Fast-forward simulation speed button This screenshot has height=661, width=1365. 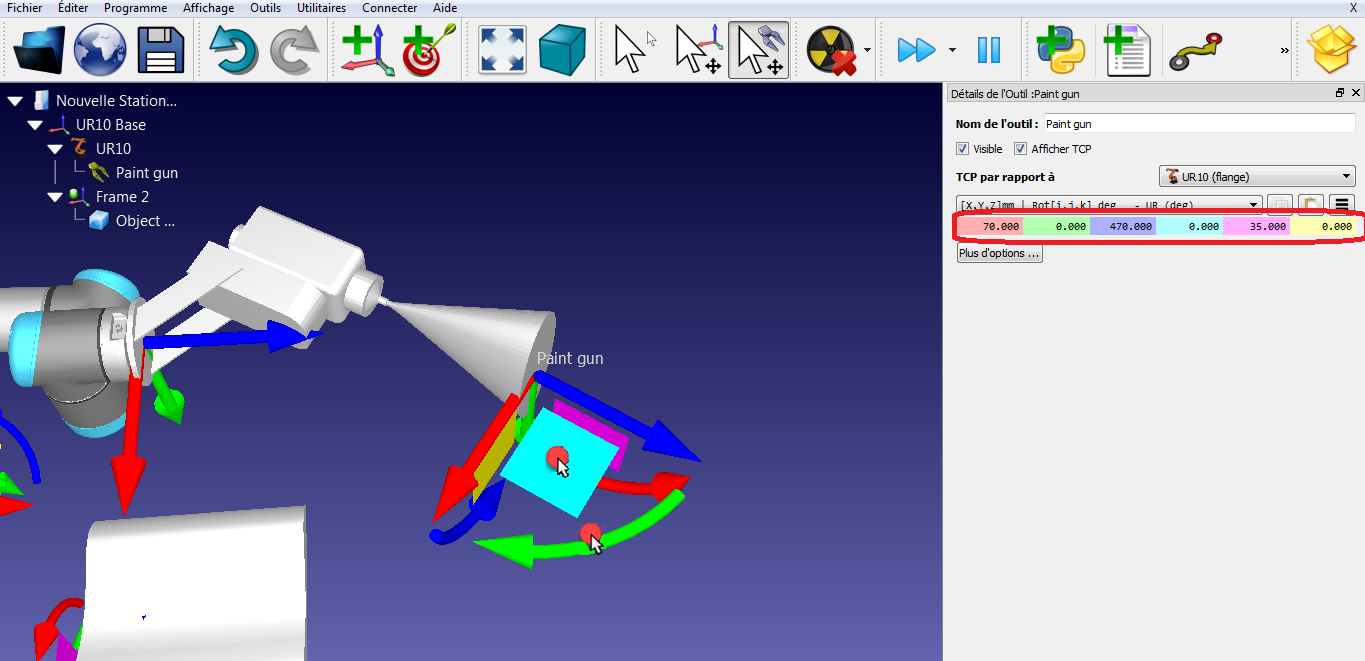click(x=916, y=49)
